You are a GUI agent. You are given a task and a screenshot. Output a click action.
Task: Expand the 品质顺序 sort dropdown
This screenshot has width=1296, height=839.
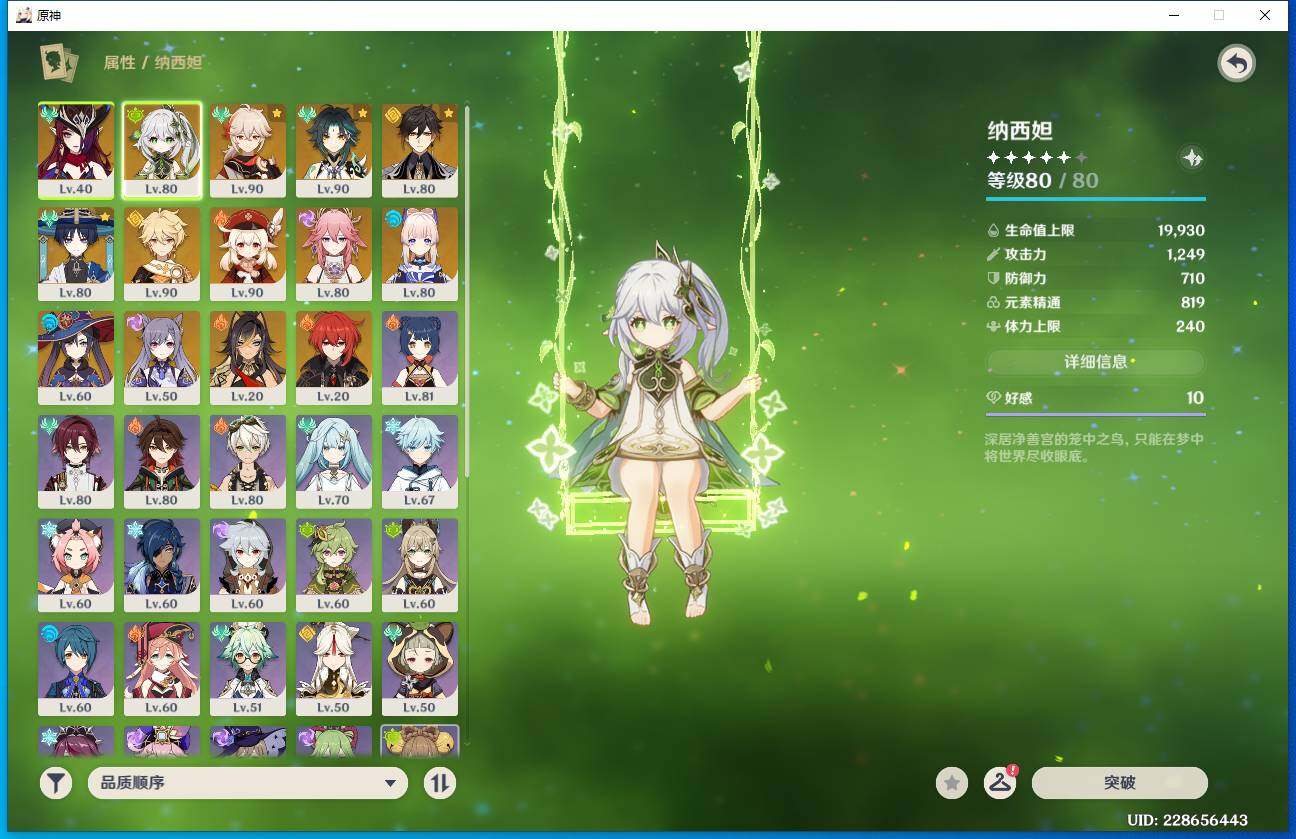[248, 783]
